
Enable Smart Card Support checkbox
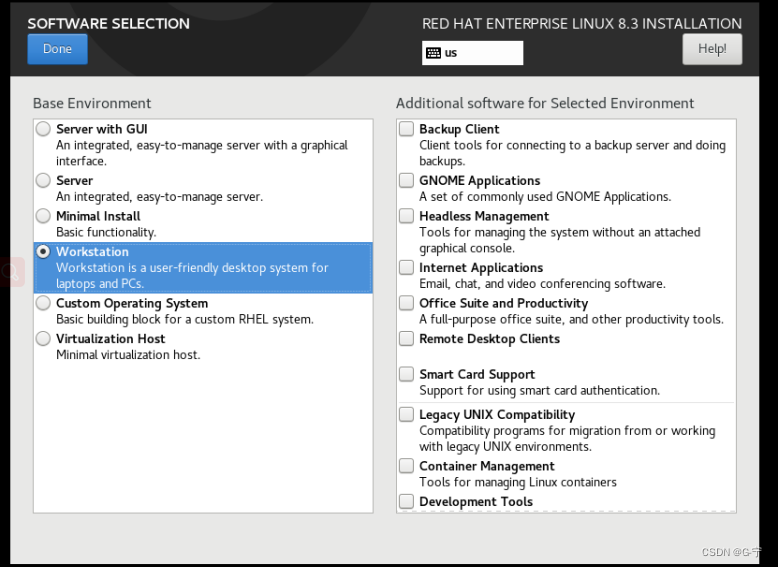click(406, 374)
